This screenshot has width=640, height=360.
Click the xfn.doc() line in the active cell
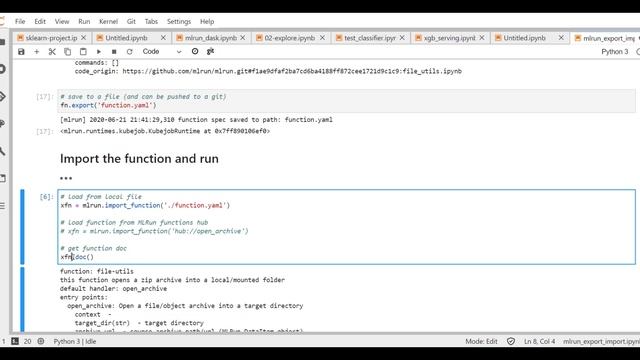[77, 257]
